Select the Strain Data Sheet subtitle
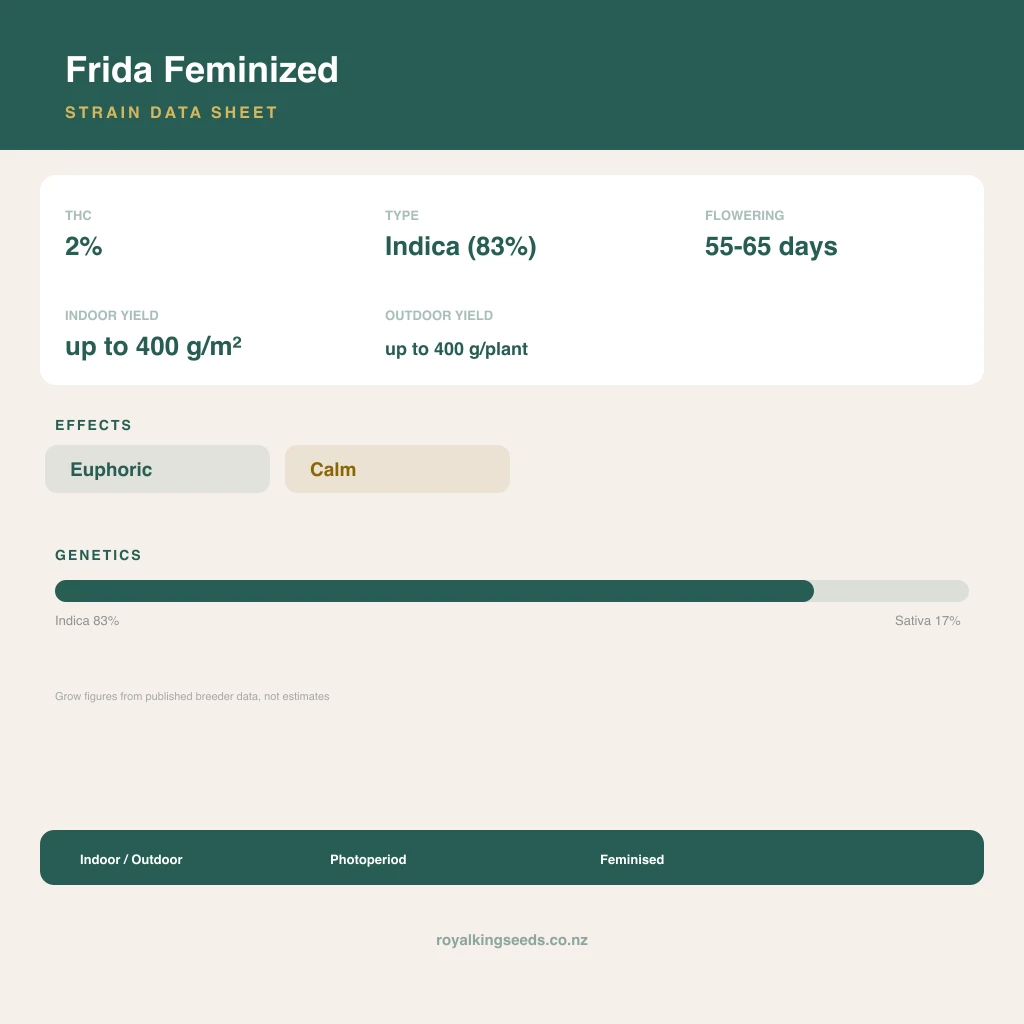1024x1024 pixels. click(171, 112)
